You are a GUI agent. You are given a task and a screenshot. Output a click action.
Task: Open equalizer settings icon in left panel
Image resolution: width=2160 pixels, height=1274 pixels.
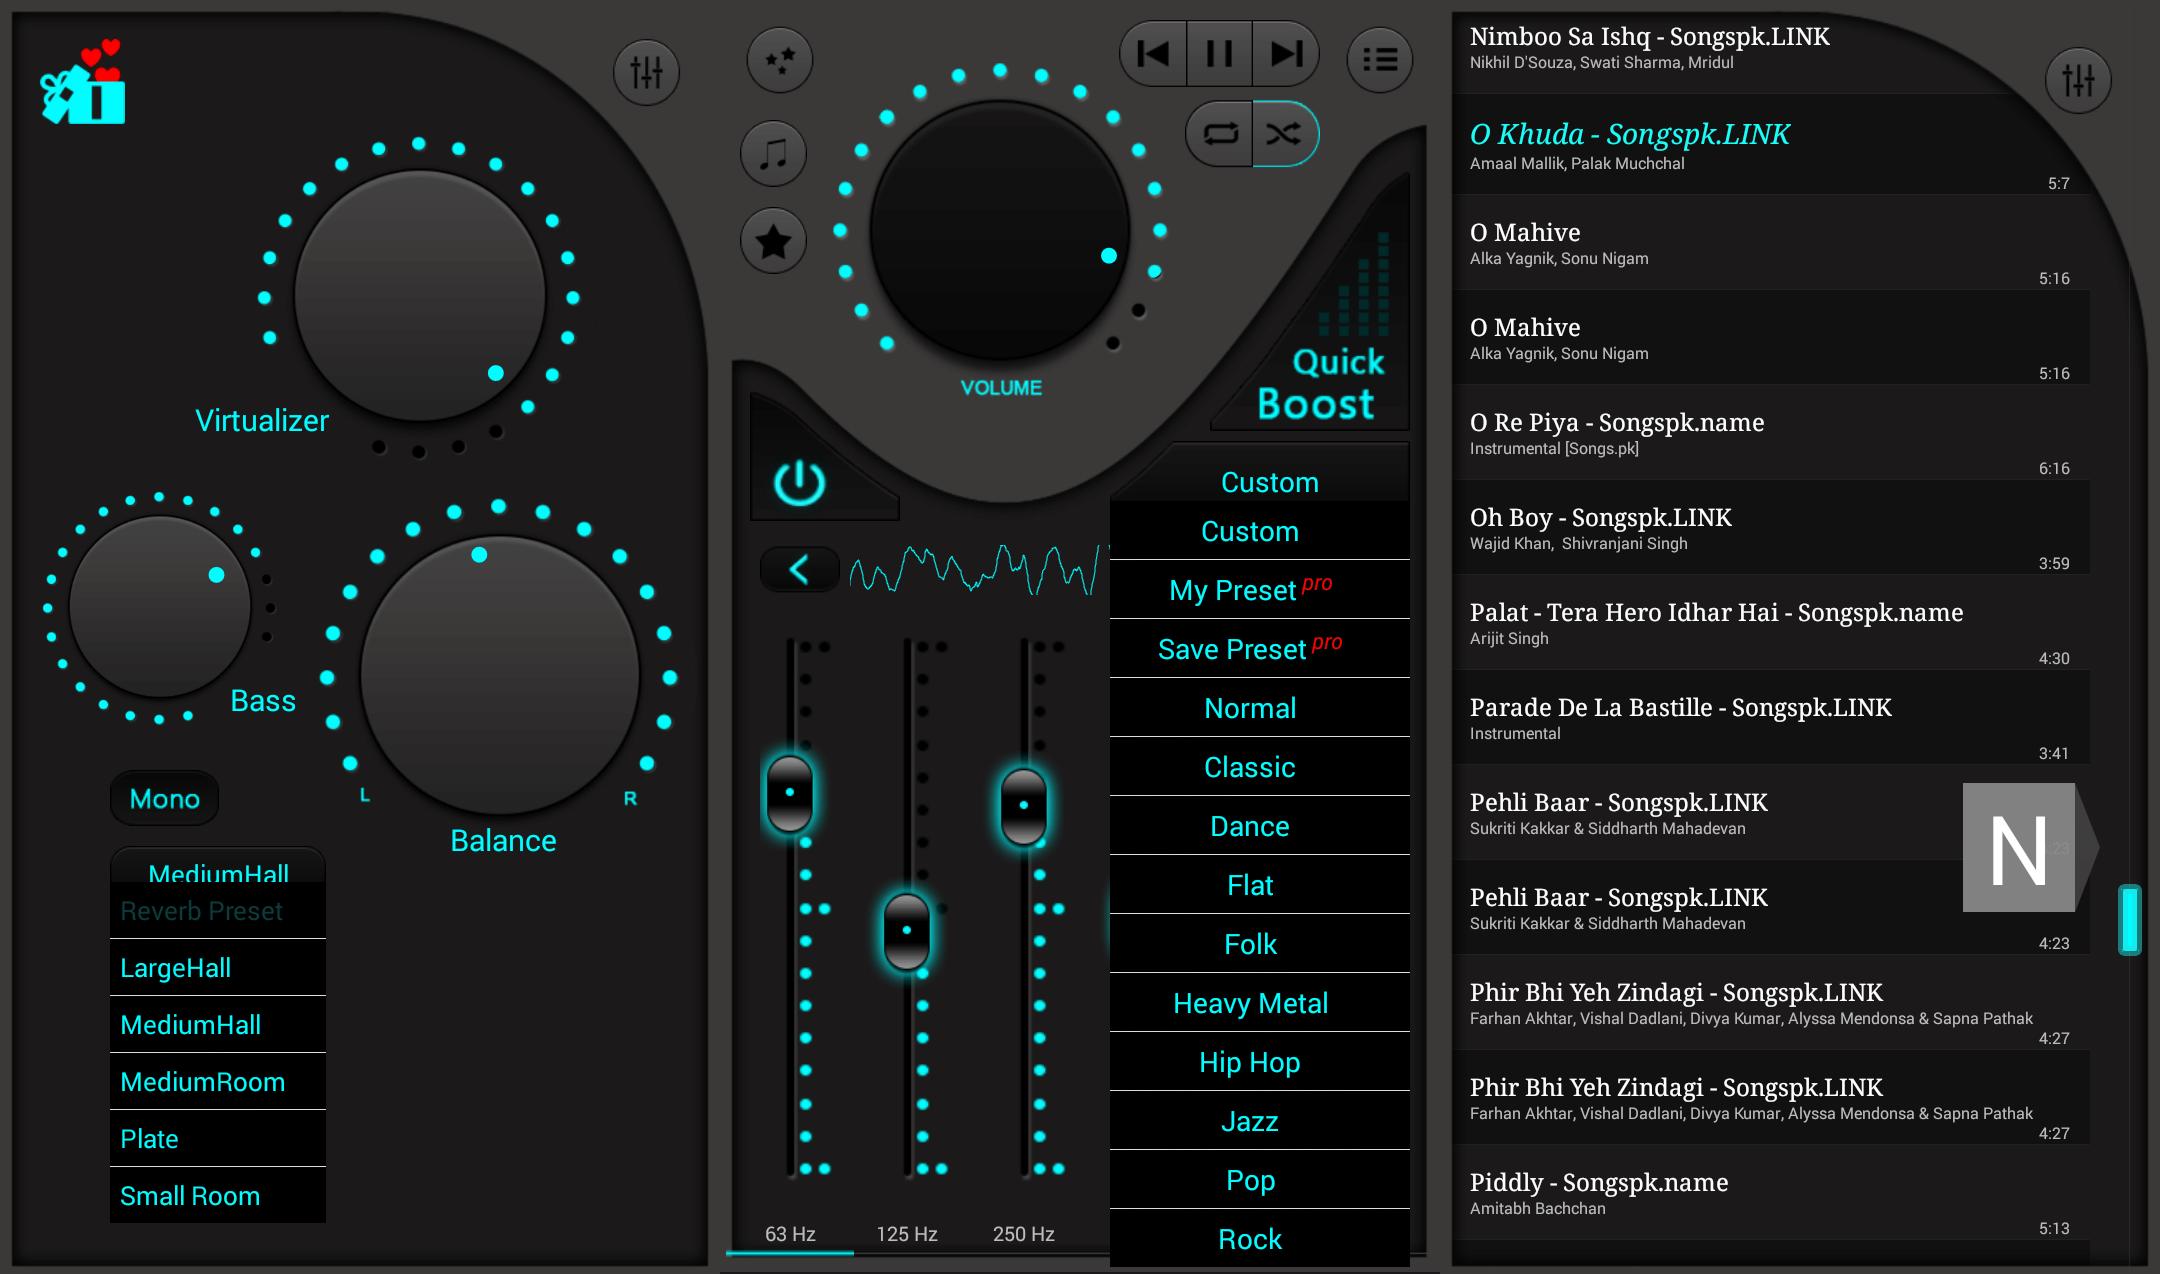(646, 72)
